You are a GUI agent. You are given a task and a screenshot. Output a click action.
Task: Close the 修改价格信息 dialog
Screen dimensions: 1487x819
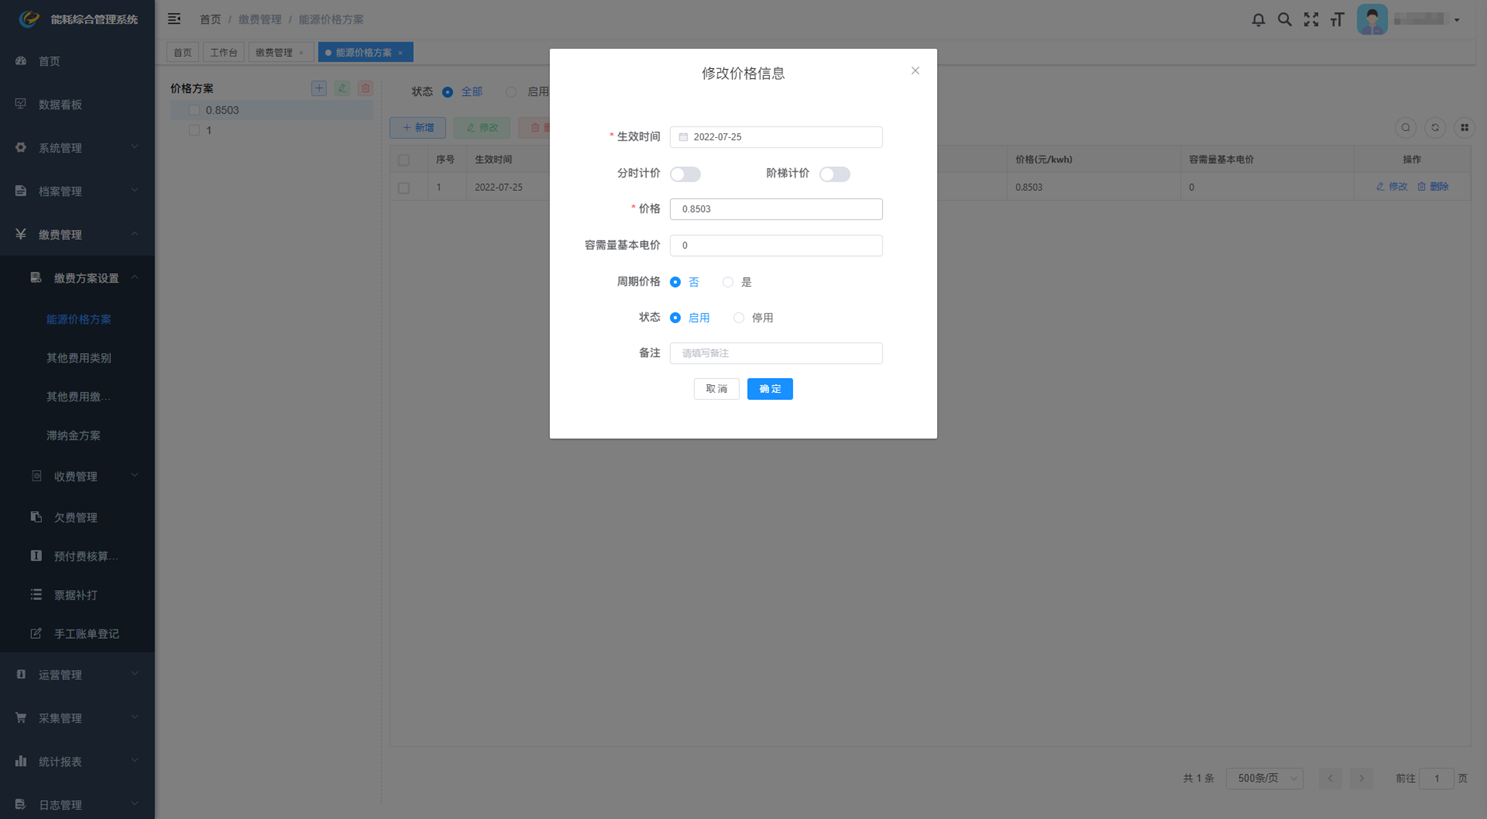[x=915, y=71]
